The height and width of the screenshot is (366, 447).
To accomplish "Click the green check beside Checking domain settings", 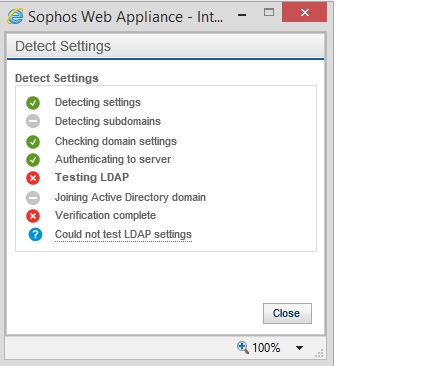I will pyautogui.click(x=33, y=142).
